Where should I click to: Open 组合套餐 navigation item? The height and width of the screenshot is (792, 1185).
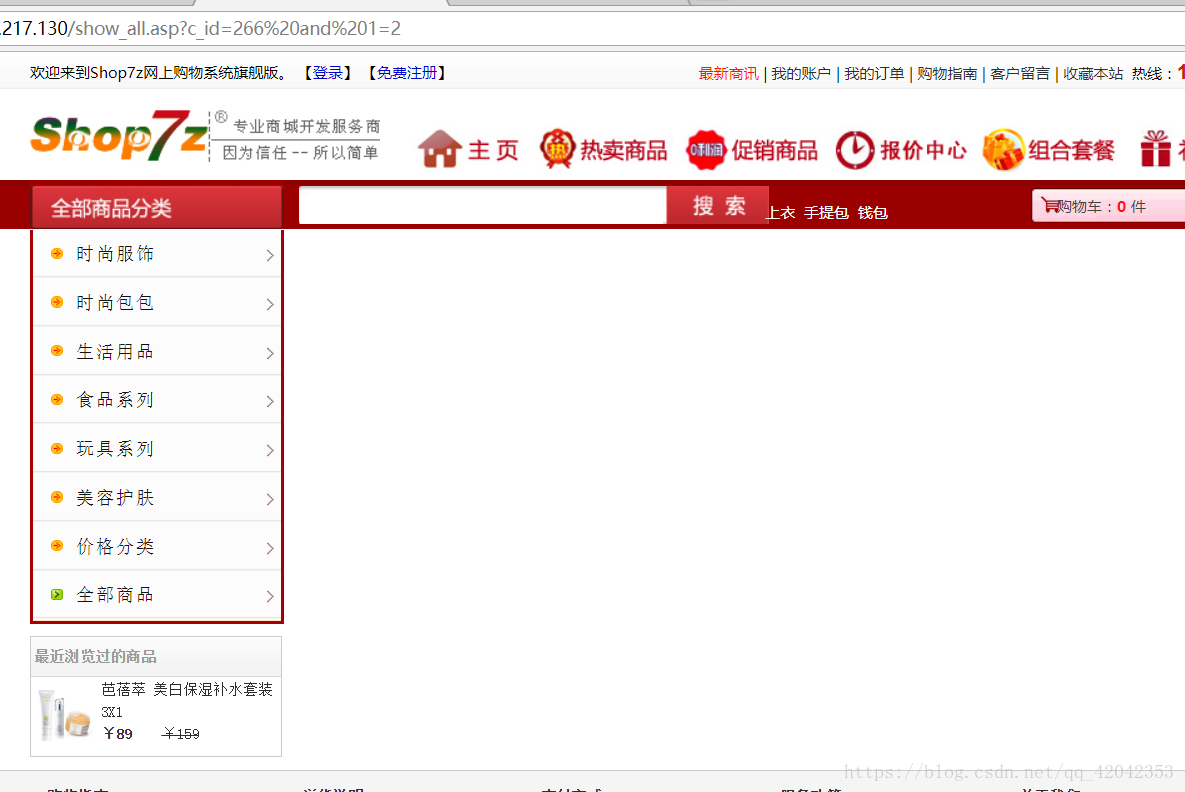point(1072,150)
